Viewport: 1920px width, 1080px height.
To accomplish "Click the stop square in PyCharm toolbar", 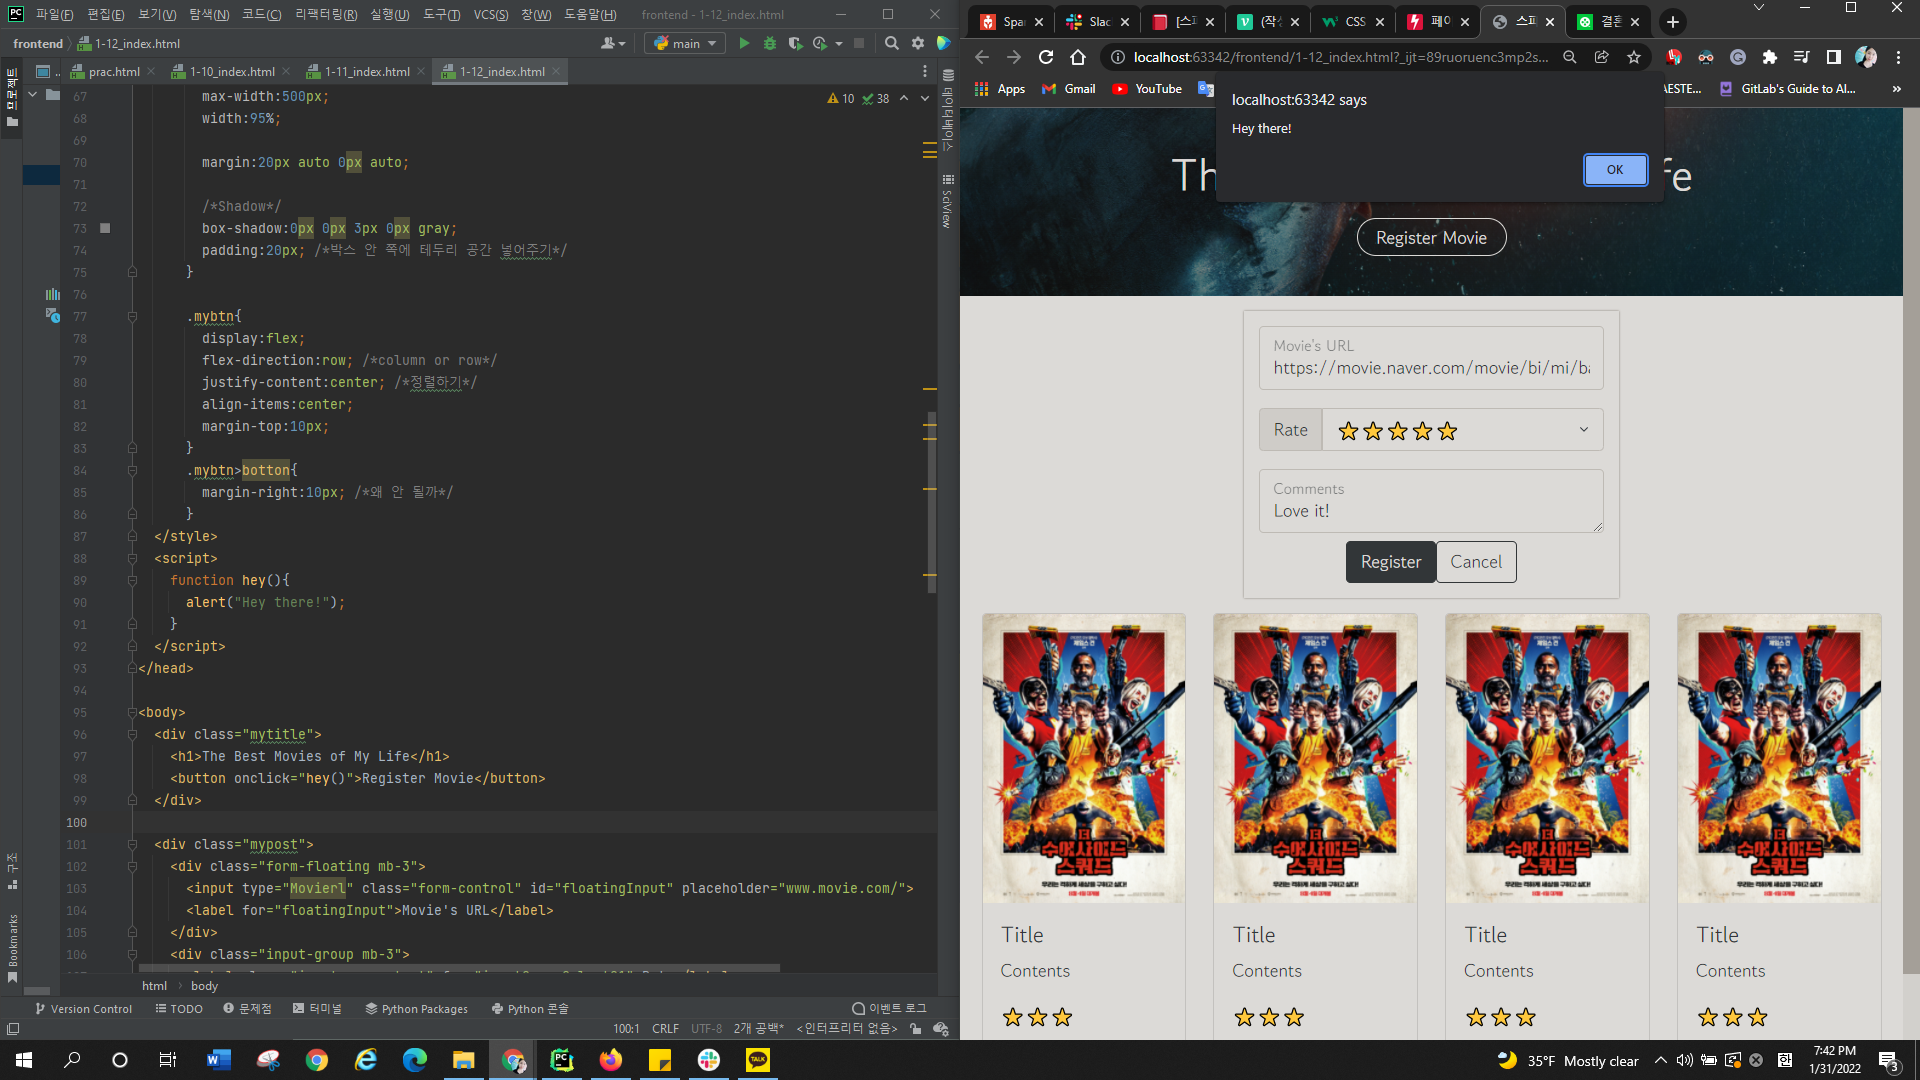I will [x=859, y=43].
